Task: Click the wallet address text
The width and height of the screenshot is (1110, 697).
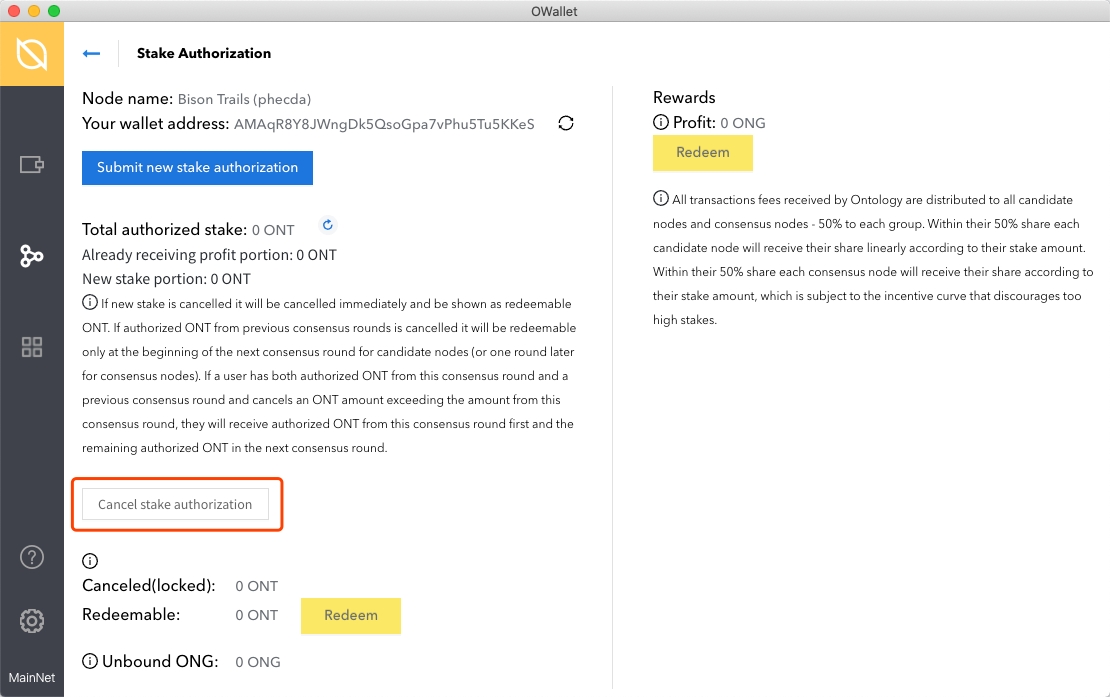Action: tap(384, 125)
